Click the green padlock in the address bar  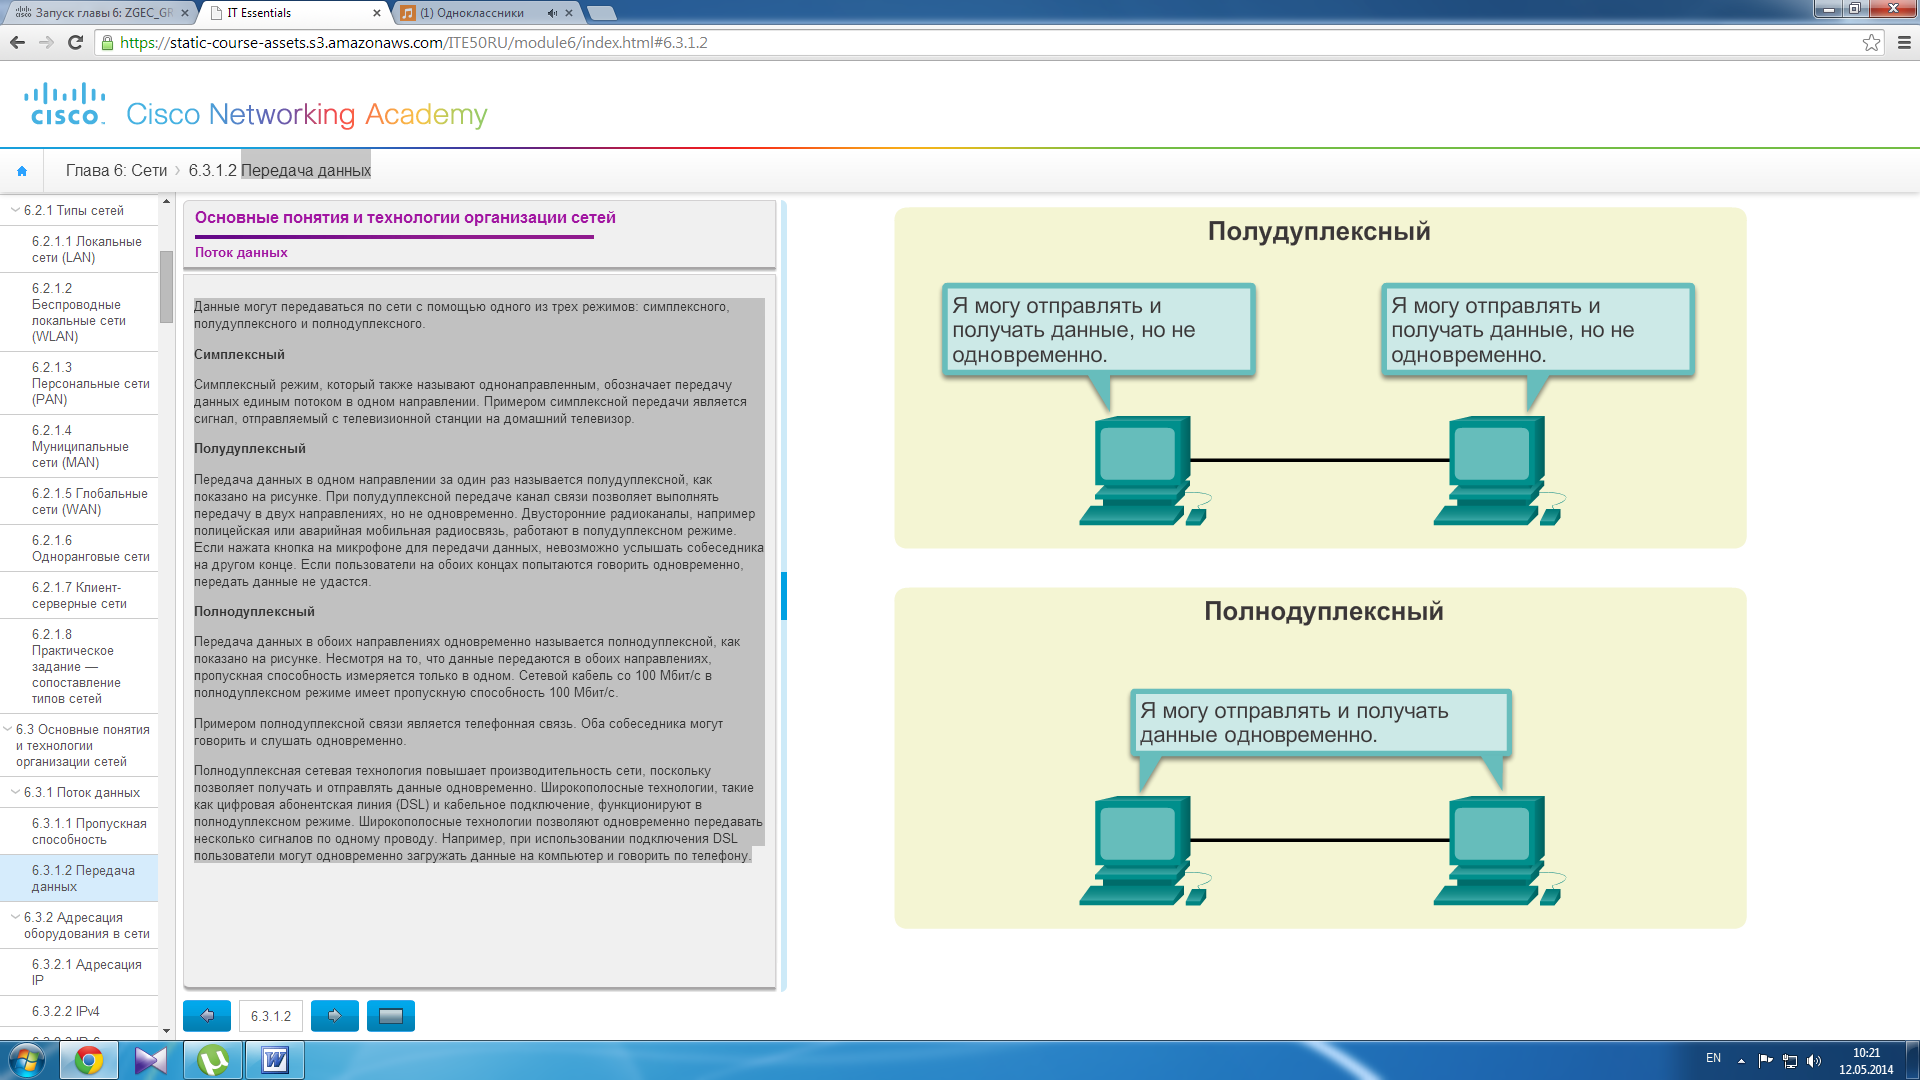(108, 43)
